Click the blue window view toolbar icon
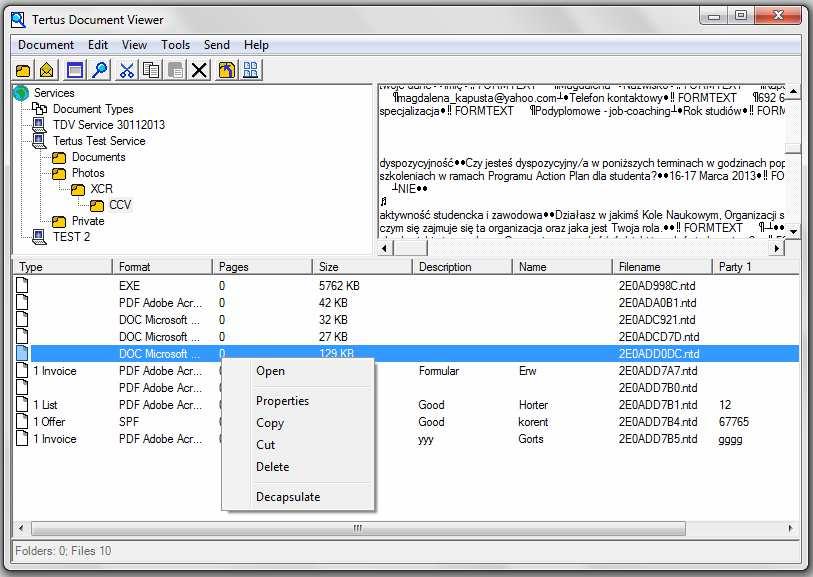This screenshot has width=813, height=577. point(75,70)
